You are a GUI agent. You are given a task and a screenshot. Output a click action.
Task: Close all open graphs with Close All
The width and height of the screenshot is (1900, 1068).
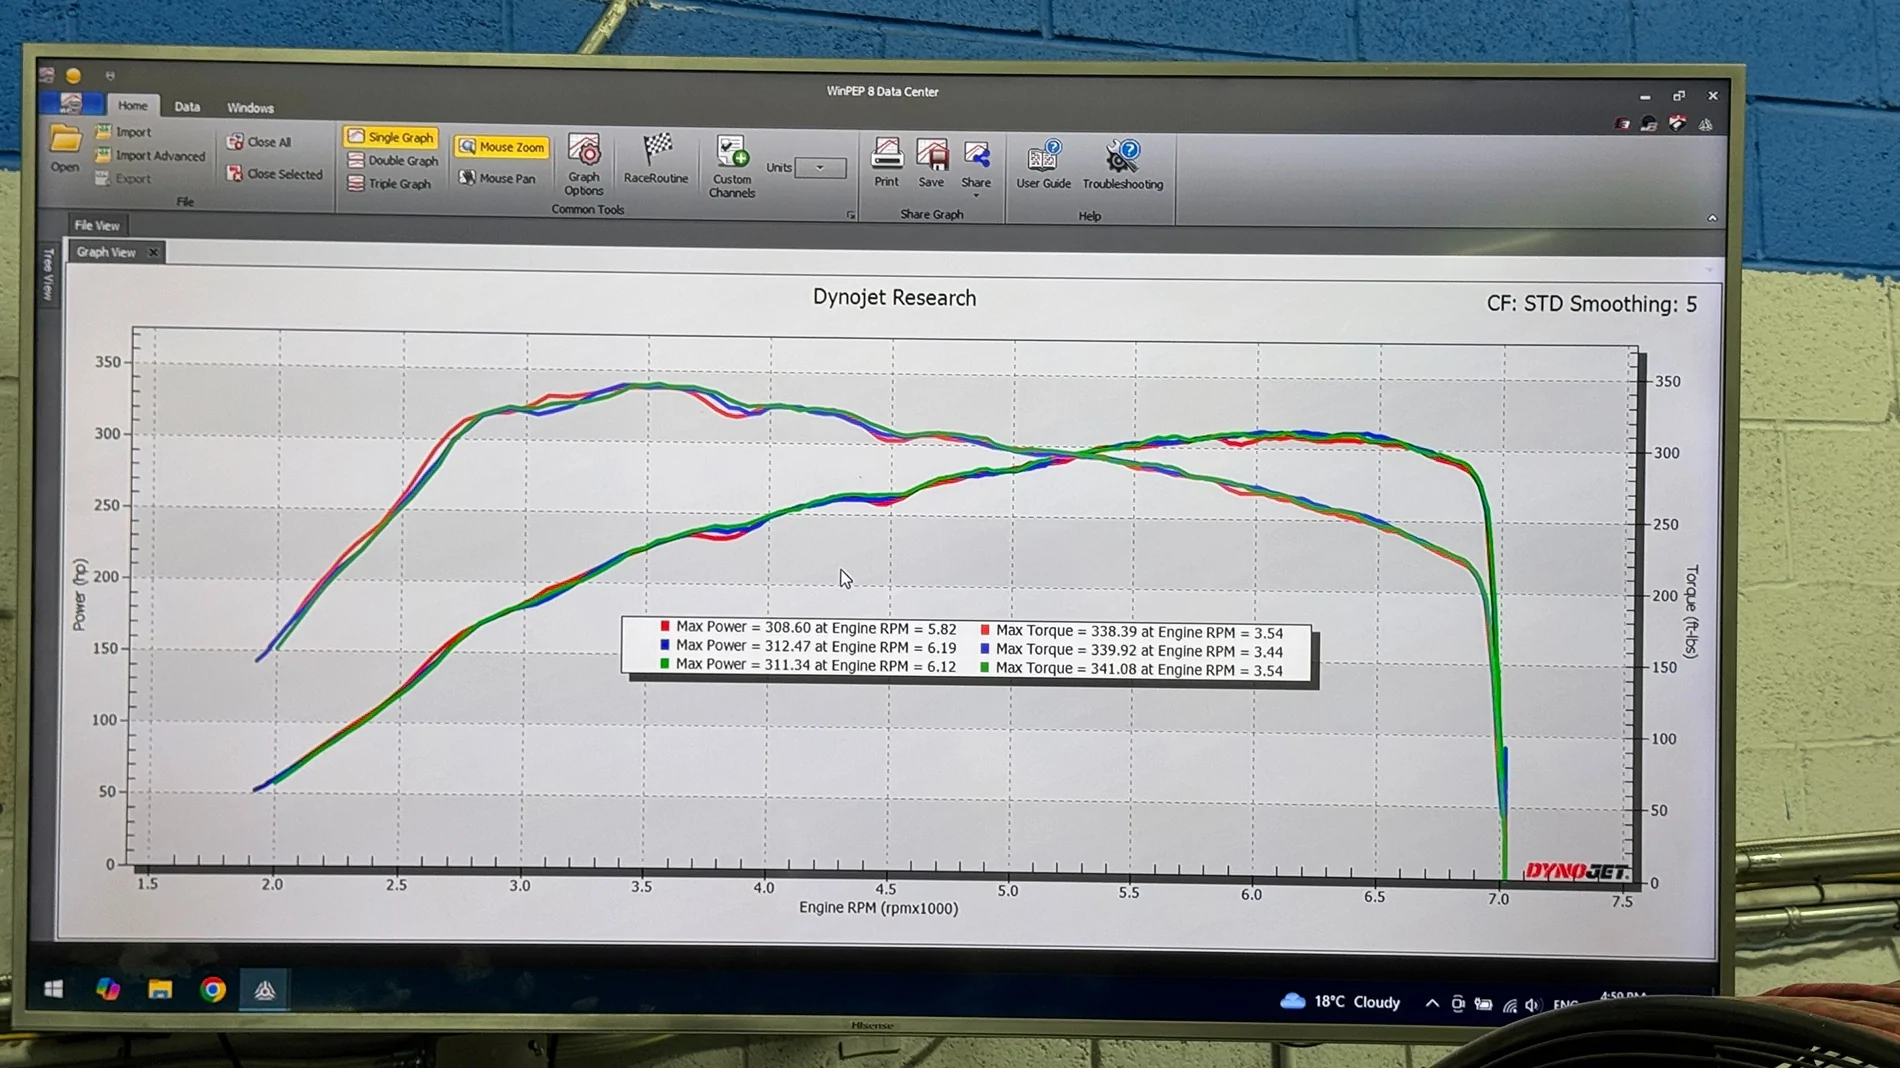(259, 142)
